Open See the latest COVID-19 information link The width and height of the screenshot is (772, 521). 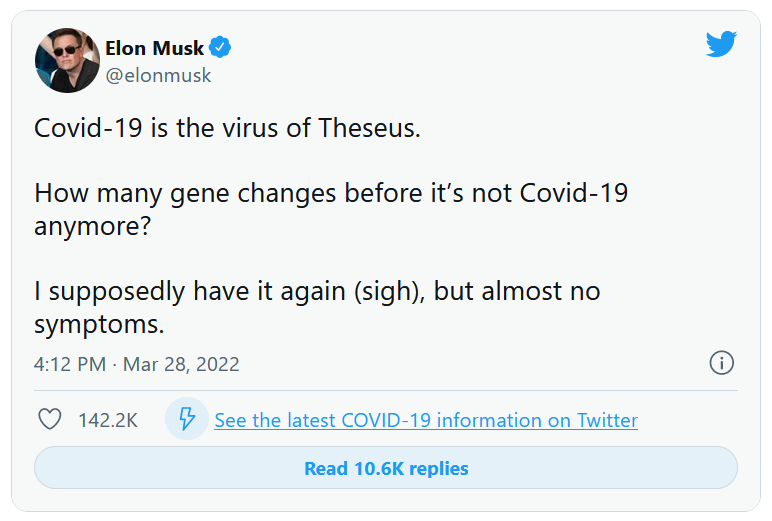(x=426, y=420)
